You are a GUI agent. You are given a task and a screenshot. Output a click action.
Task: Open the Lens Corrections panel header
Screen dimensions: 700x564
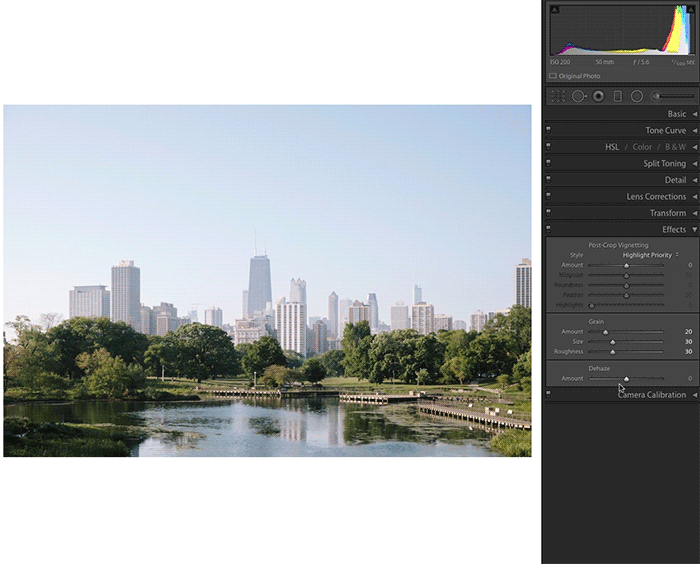[621, 196]
